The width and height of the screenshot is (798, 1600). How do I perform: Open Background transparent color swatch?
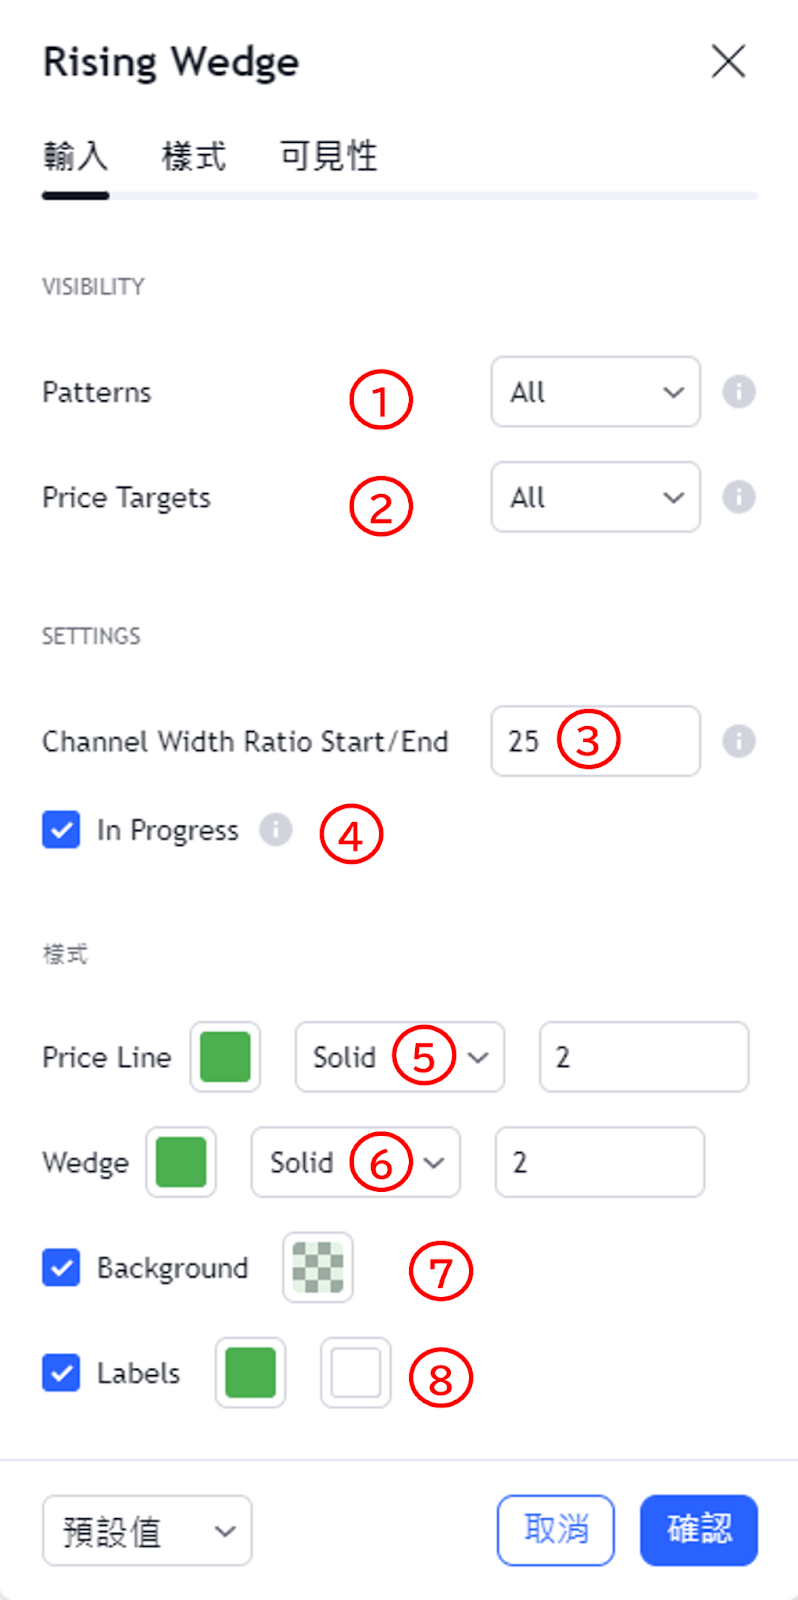pos(318,1267)
